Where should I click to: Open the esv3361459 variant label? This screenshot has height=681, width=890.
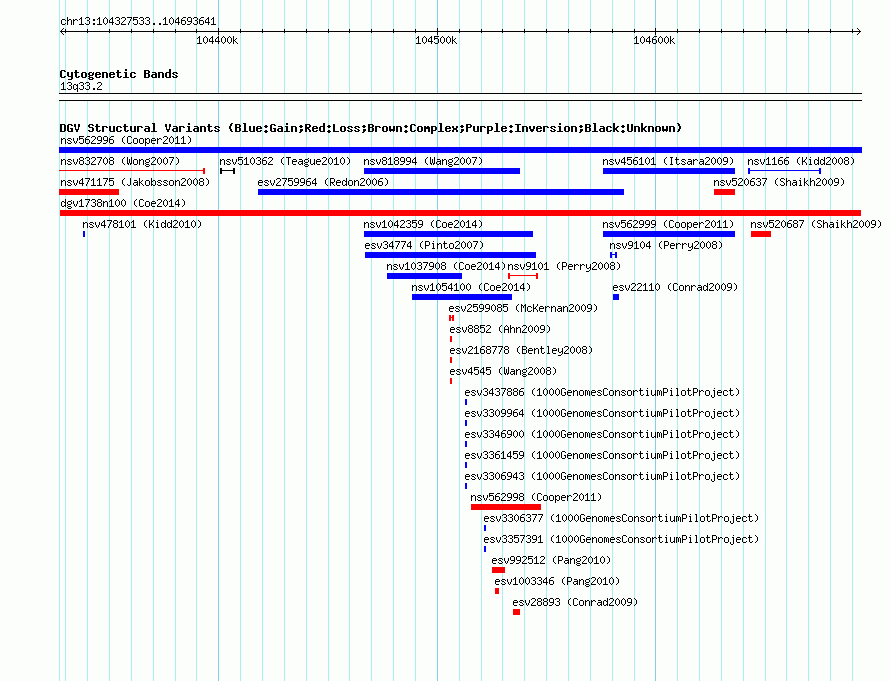[602, 455]
